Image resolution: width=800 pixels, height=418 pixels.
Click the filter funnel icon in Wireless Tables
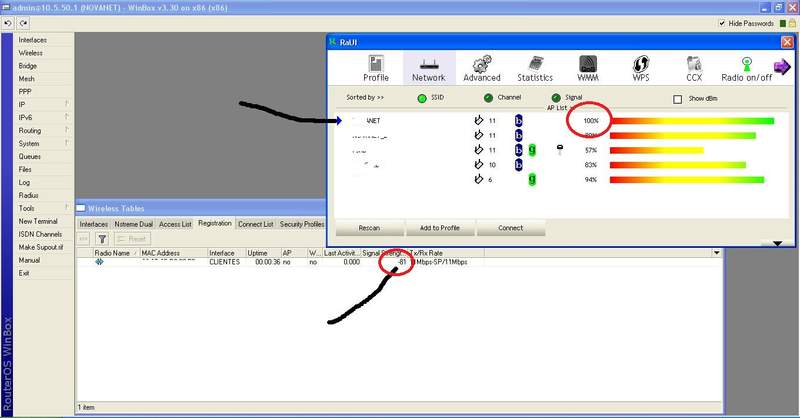pos(102,238)
